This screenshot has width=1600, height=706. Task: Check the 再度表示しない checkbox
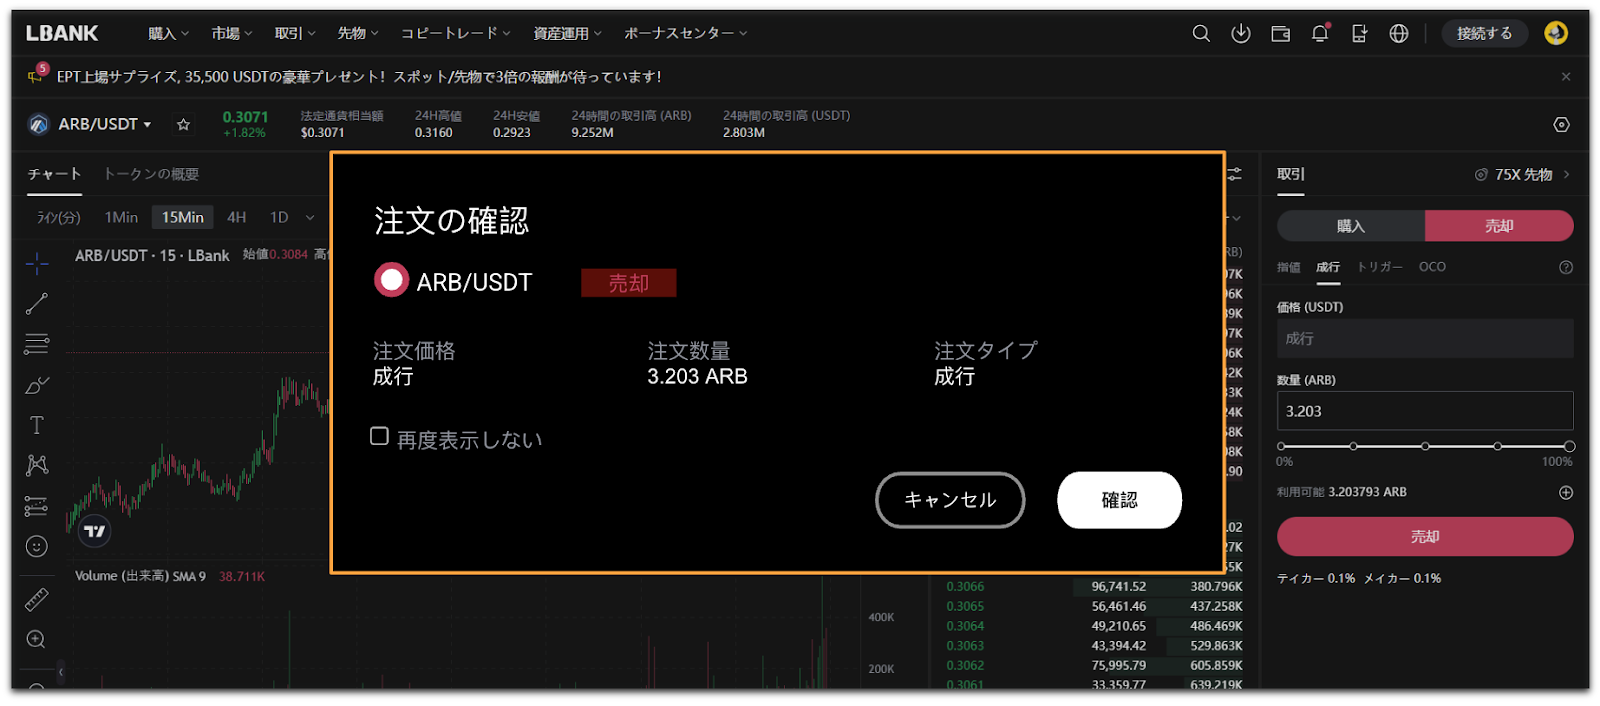(x=379, y=436)
